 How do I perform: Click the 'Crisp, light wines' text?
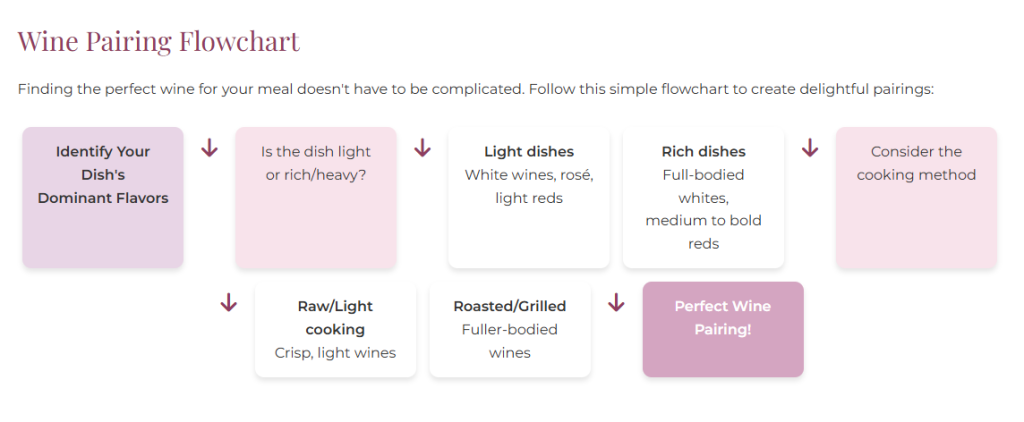click(x=335, y=353)
